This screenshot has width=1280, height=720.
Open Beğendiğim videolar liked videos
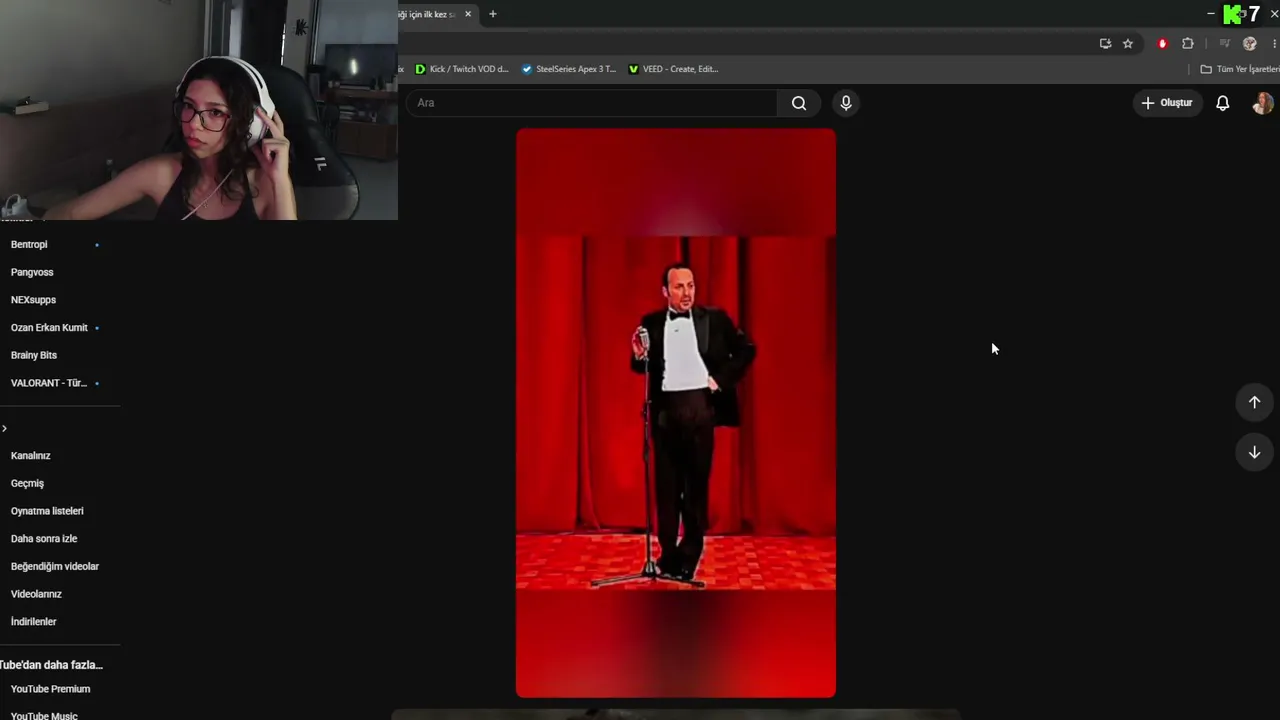(55, 566)
